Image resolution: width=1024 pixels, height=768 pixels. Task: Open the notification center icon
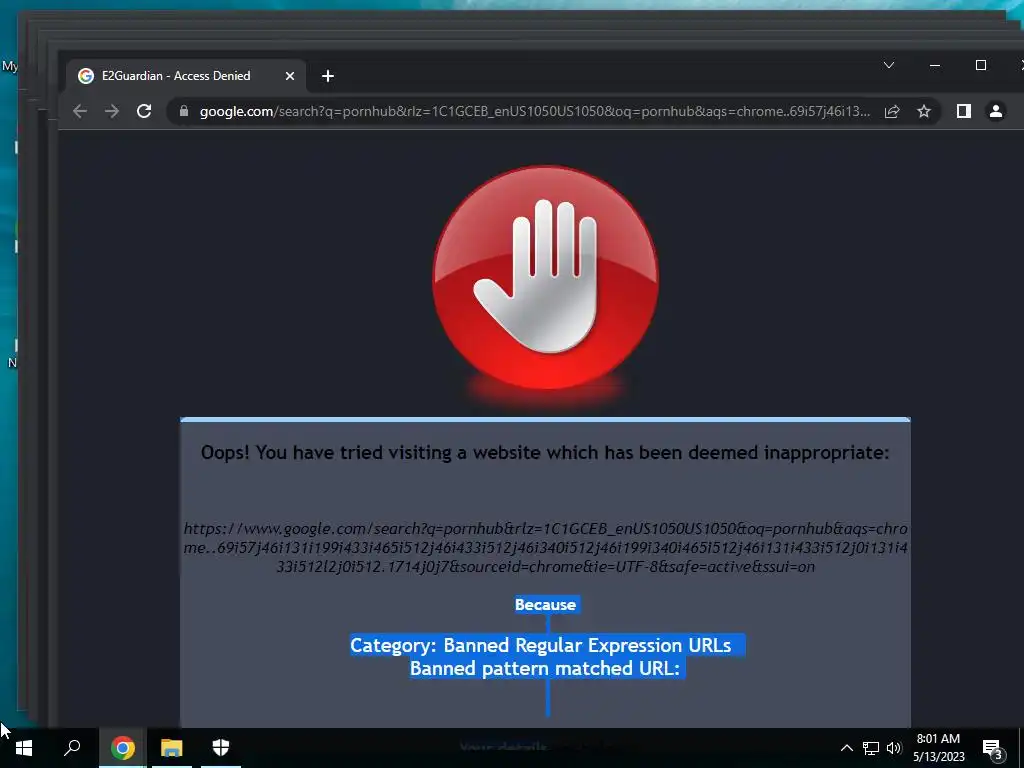tap(993, 749)
